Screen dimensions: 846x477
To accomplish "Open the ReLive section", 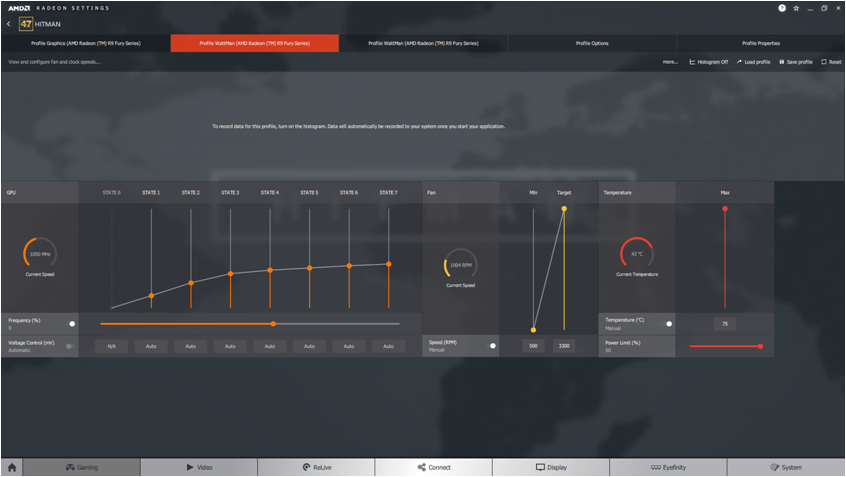I will (317, 467).
